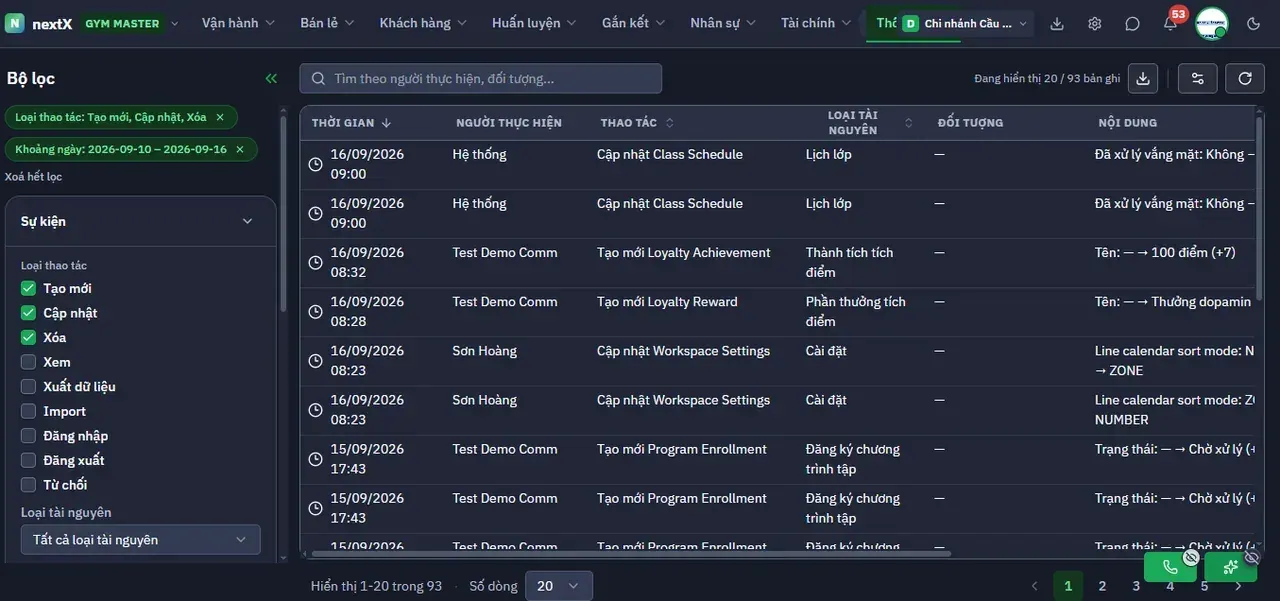Open the user avatar menu
This screenshot has width=1280, height=601.
[1211, 24]
